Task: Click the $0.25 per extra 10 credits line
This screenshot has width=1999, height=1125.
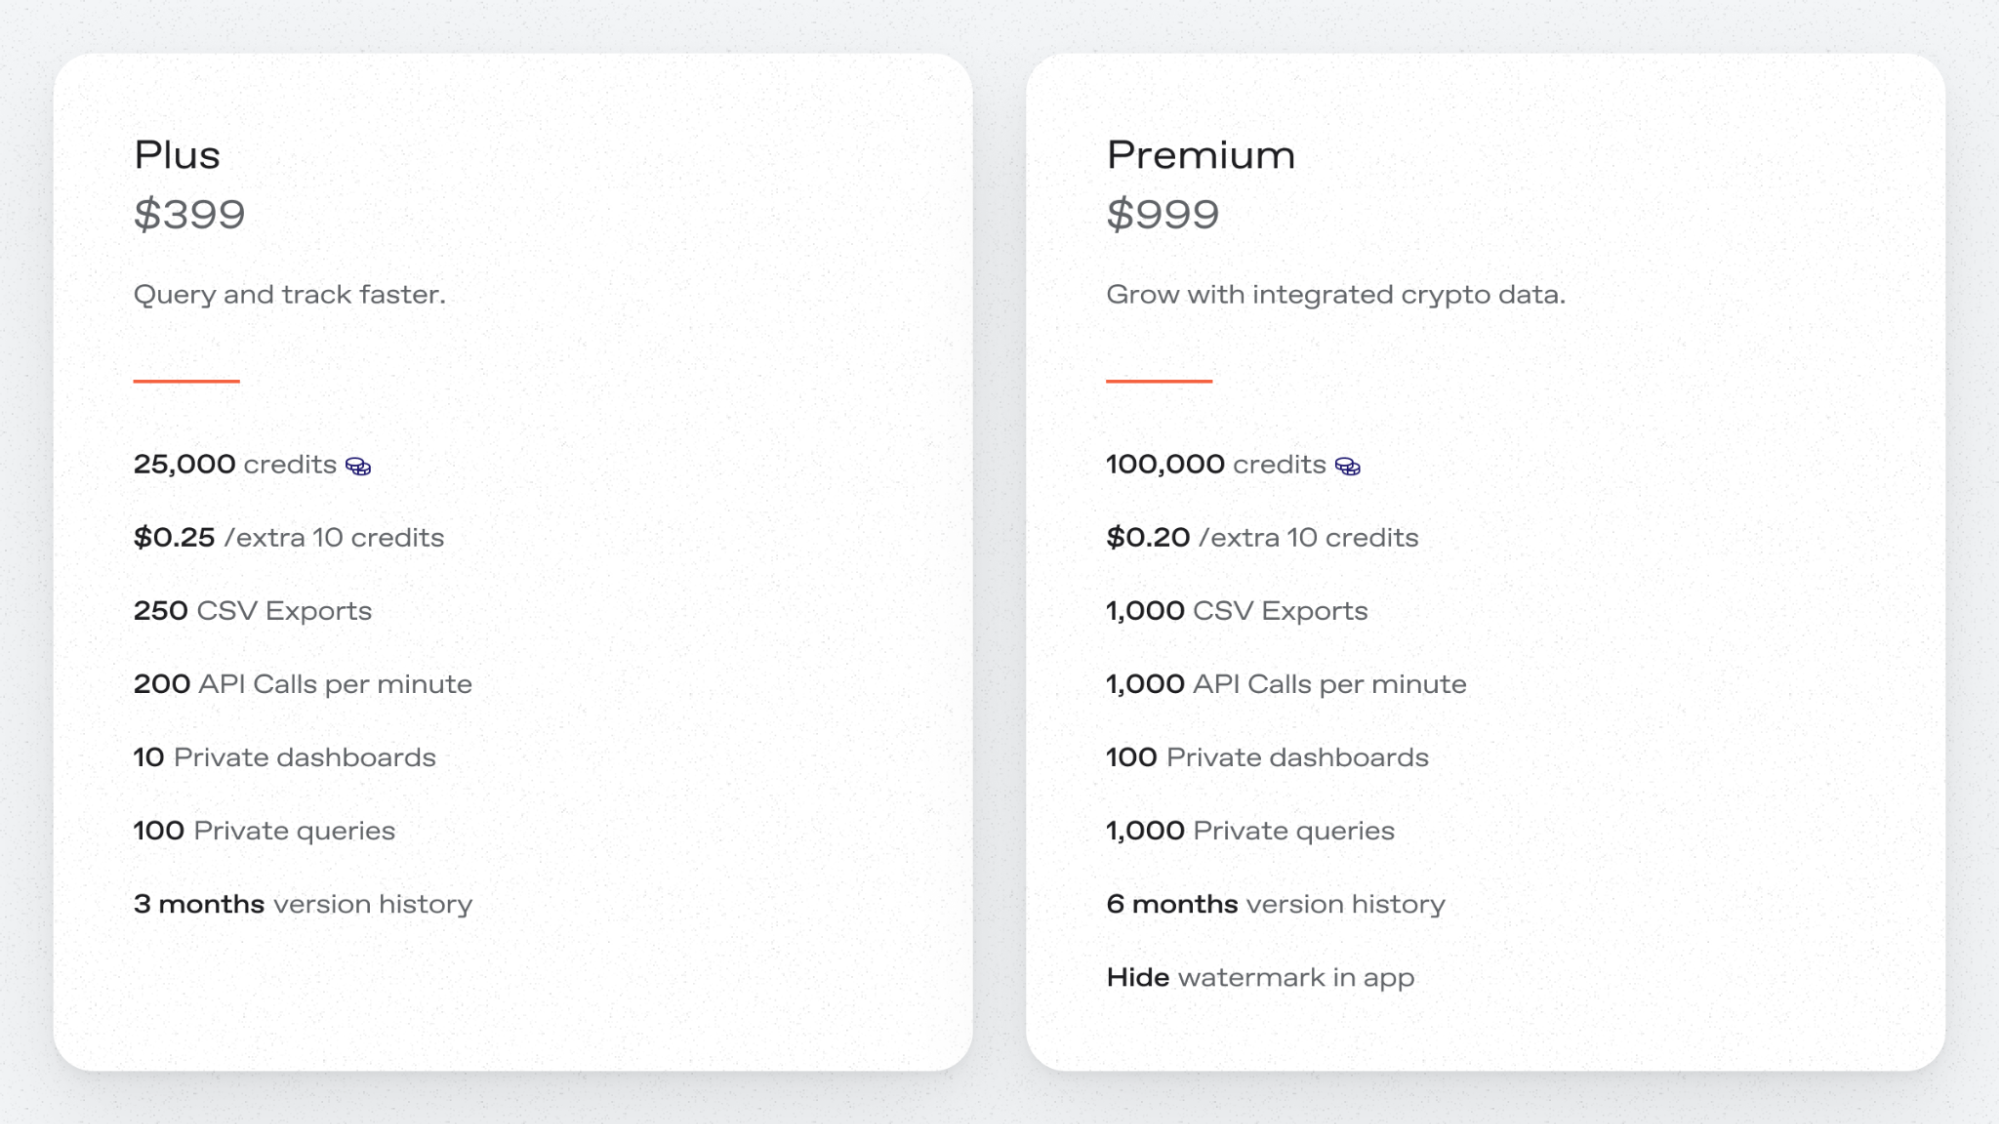Action: [x=288, y=537]
